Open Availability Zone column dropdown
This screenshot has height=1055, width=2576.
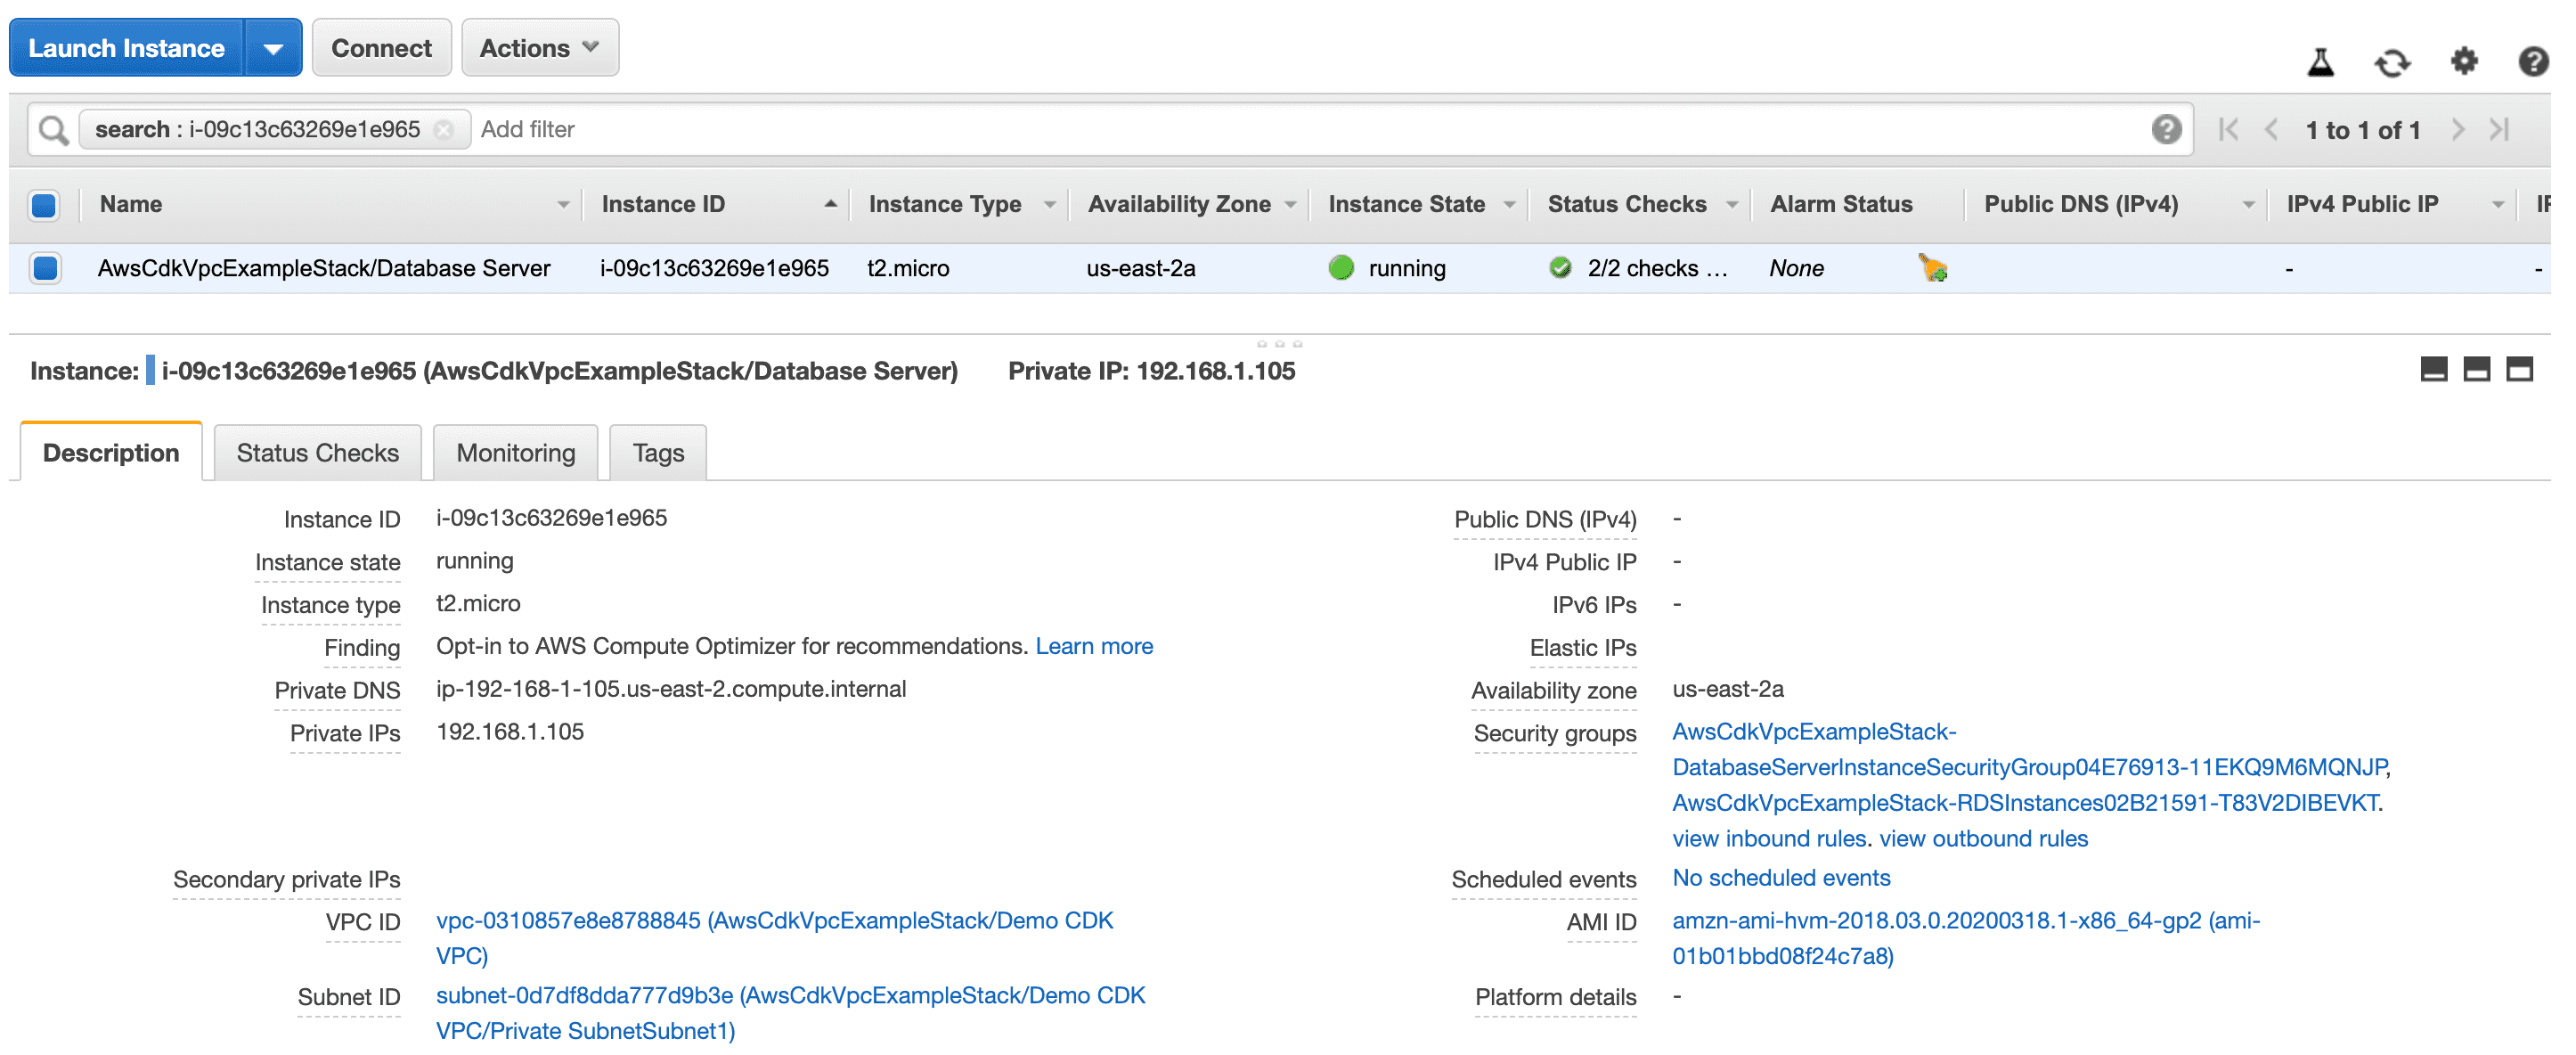[1290, 205]
